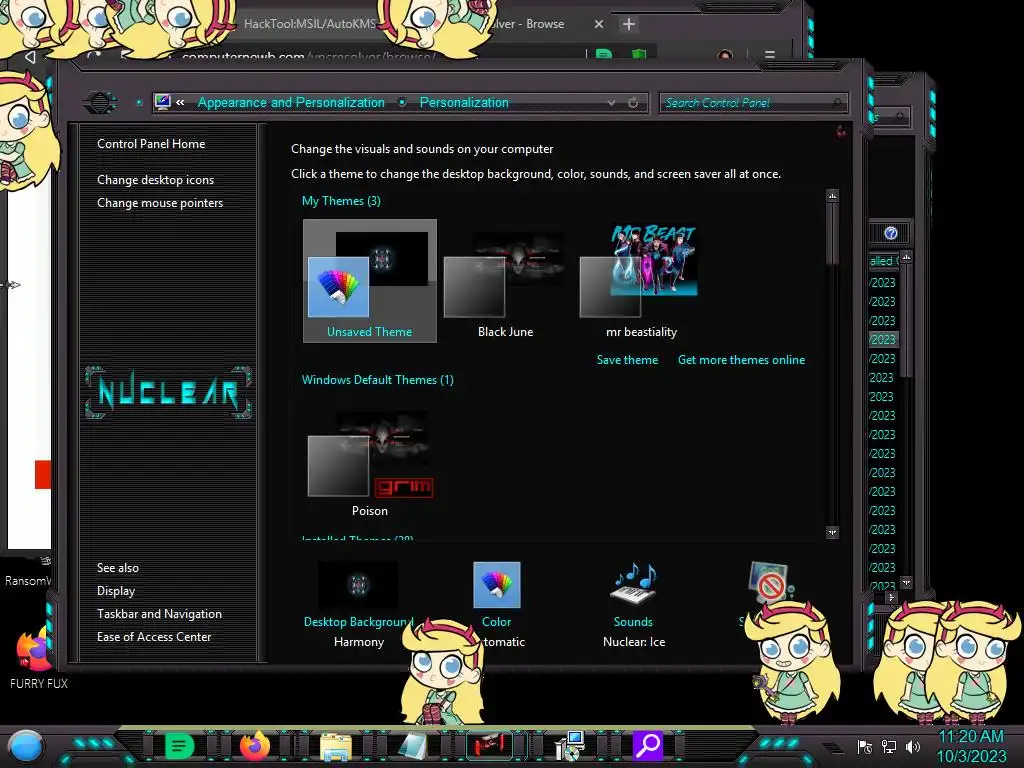The image size is (1024, 768).
Task: Click the Start orb on taskbar
Action: [x=25, y=746]
